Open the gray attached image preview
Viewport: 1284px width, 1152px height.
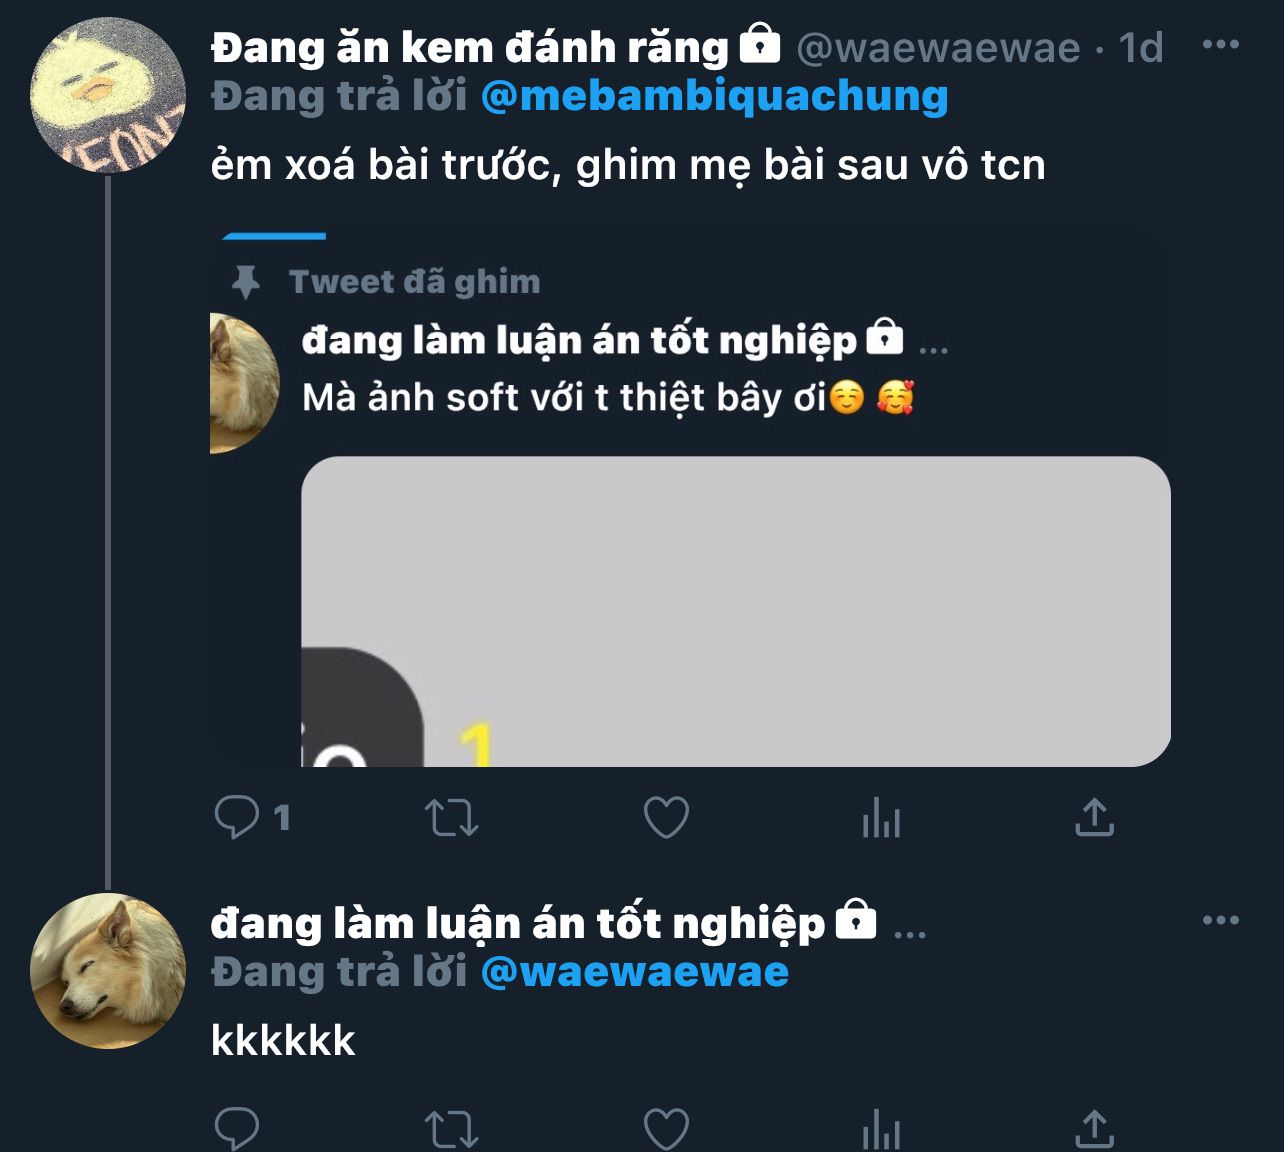735,611
